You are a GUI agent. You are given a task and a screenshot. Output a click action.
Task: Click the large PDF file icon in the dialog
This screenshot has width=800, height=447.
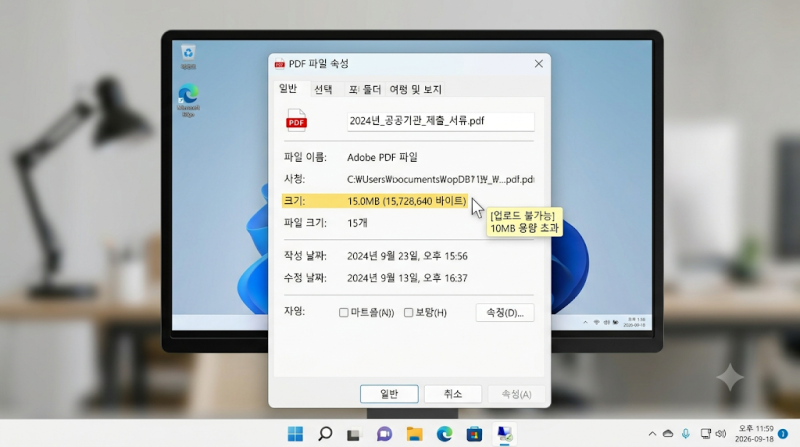296,120
